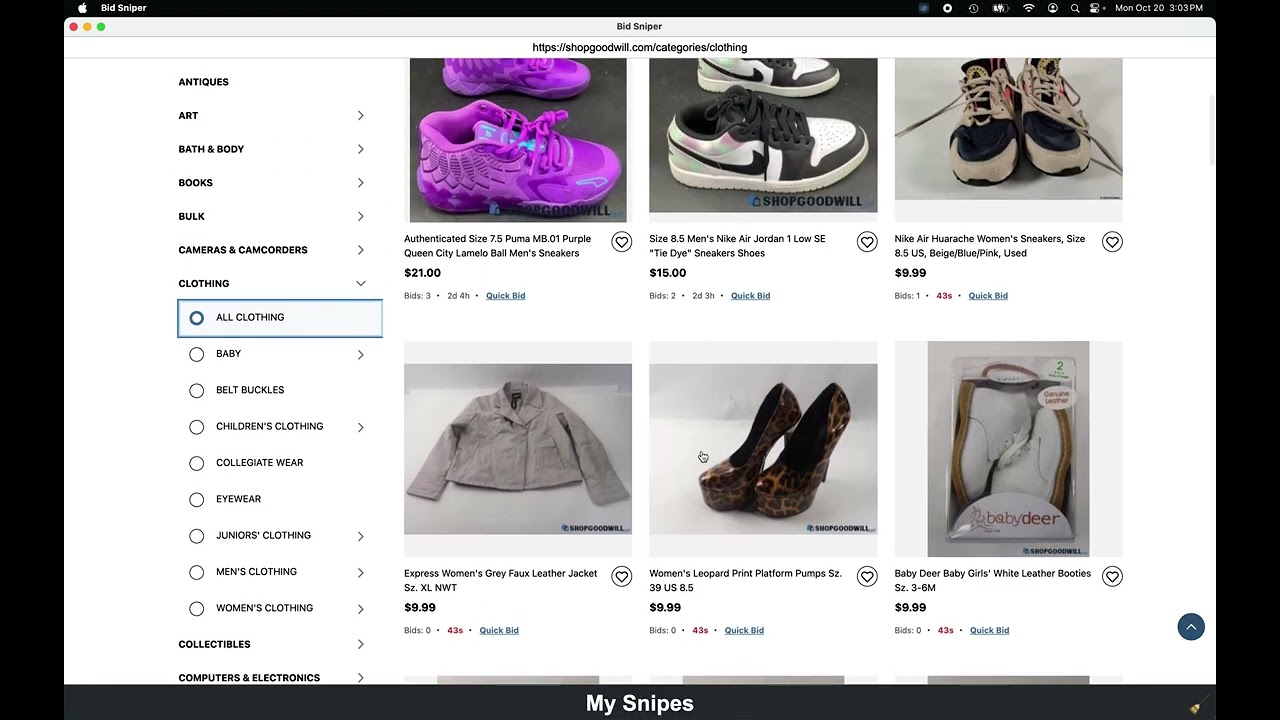Collapse the Clothing category chevron
This screenshot has width=1280, height=720.
pos(361,284)
